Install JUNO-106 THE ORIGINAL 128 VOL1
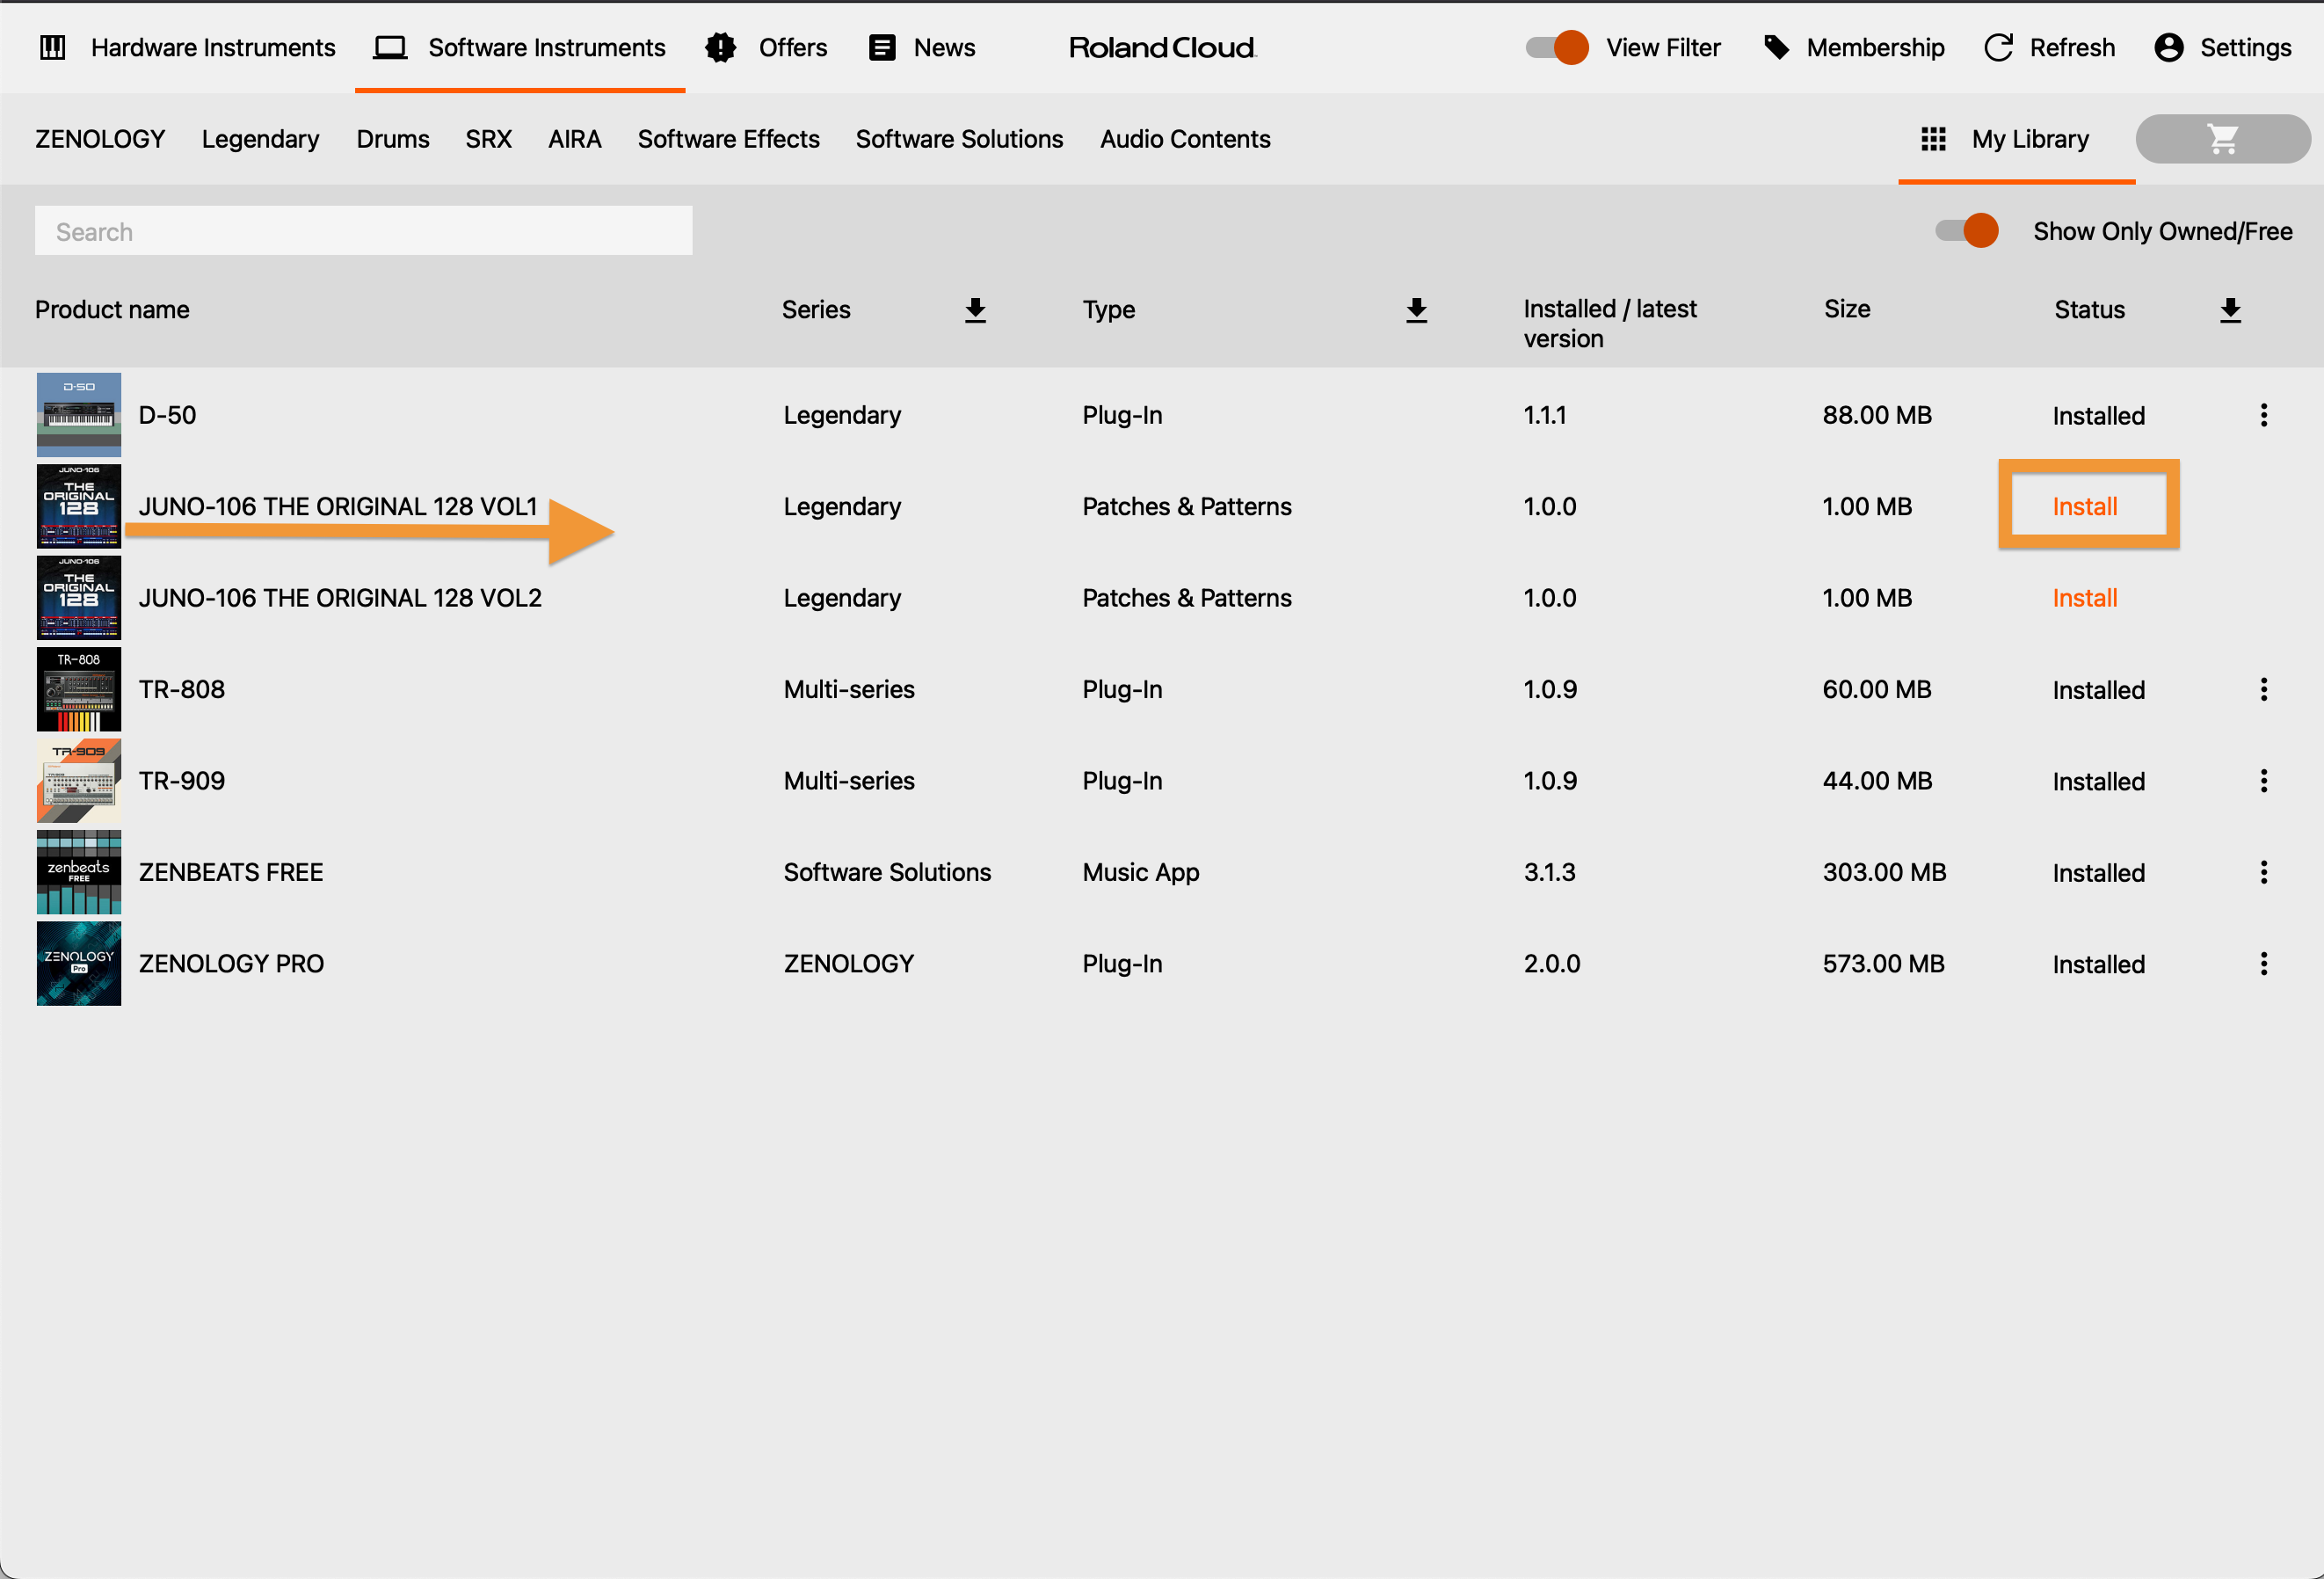 2086,506
